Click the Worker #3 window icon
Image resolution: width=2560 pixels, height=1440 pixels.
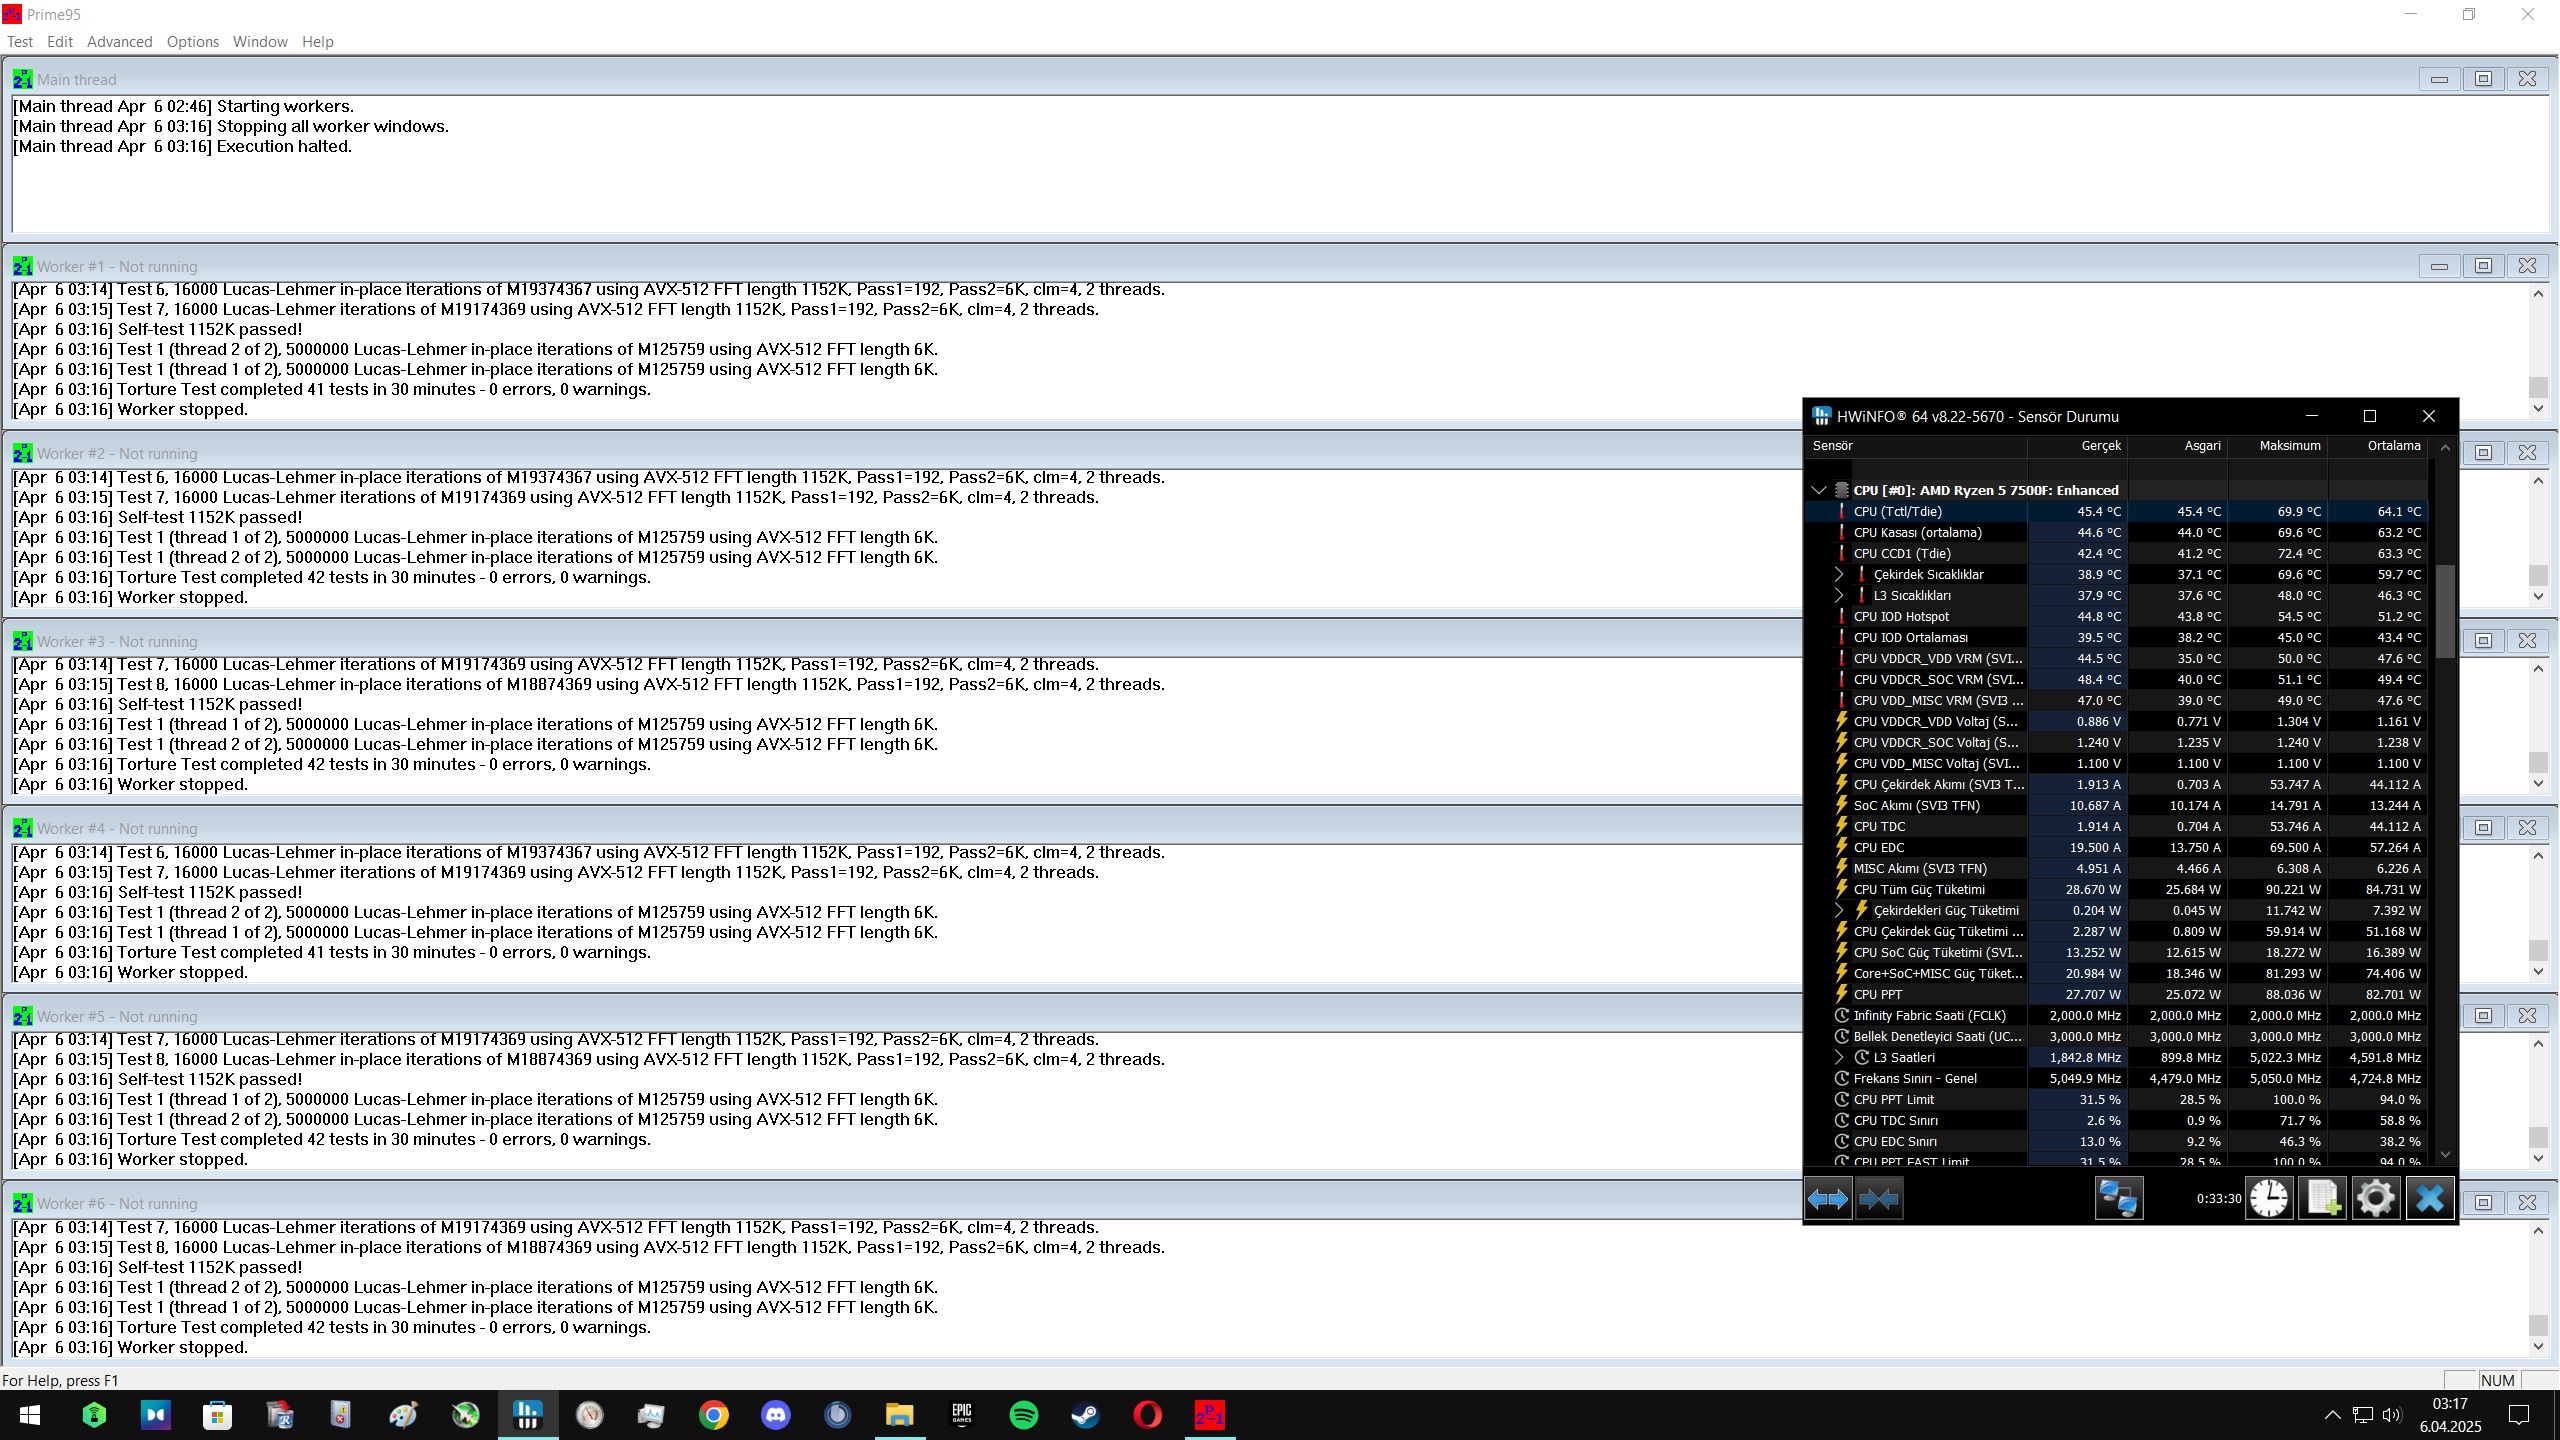coord(22,641)
